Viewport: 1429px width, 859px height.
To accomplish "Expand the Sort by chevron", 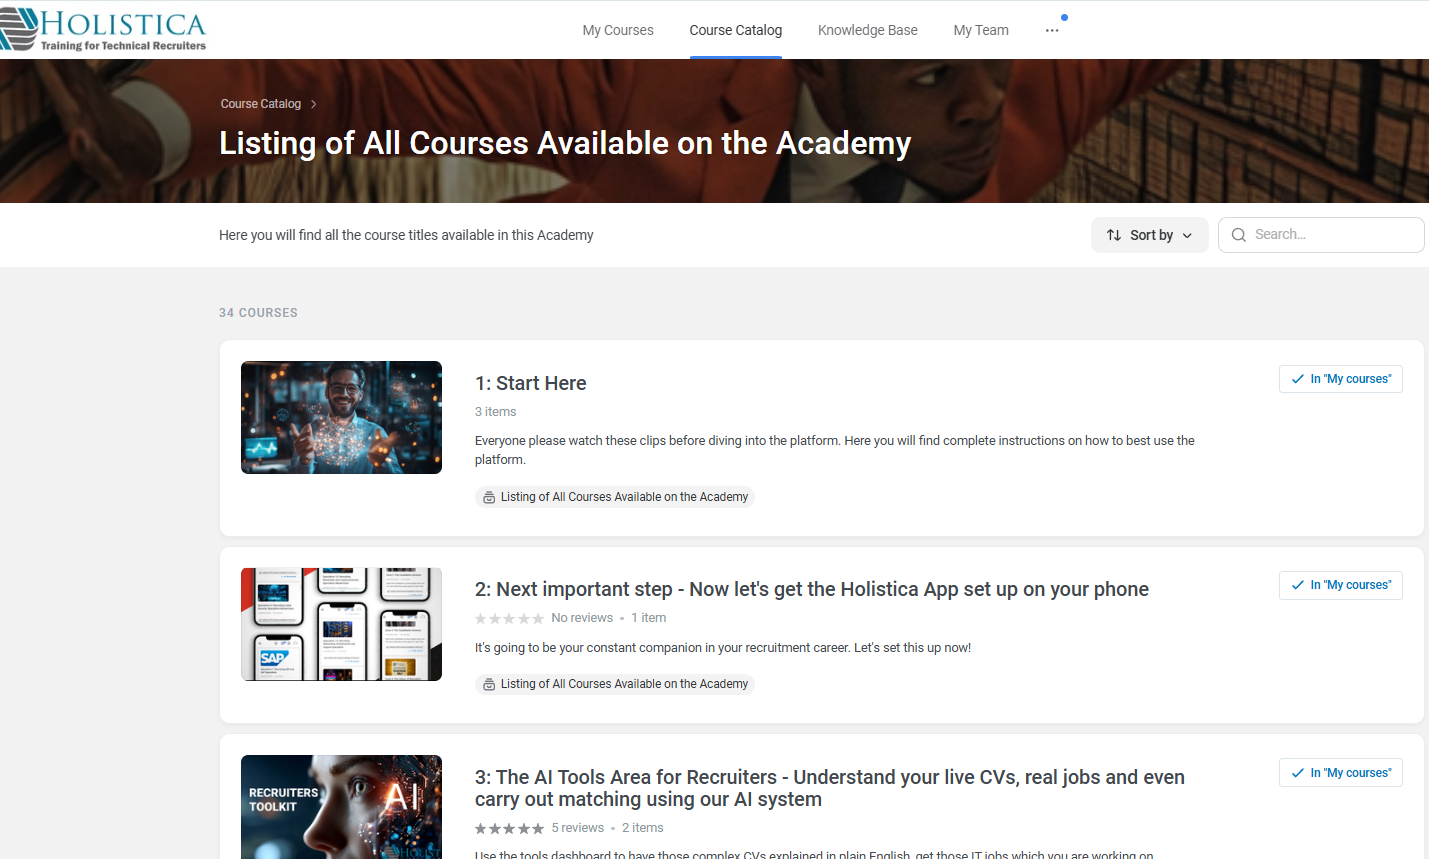I will pos(1187,236).
